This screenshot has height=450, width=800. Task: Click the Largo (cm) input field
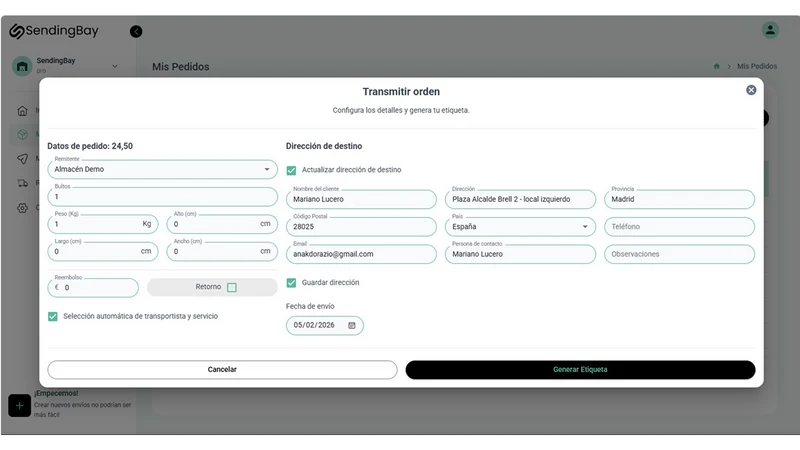click(103, 252)
